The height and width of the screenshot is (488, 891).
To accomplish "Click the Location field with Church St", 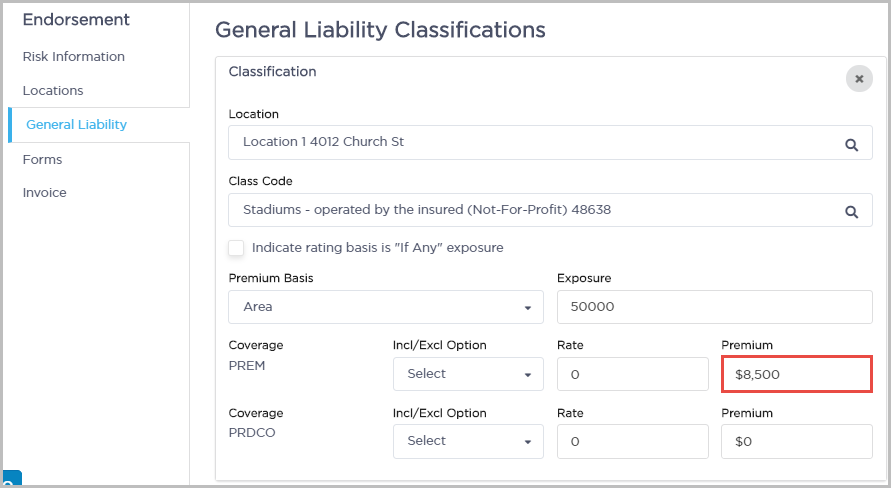I will click(x=530, y=143).
